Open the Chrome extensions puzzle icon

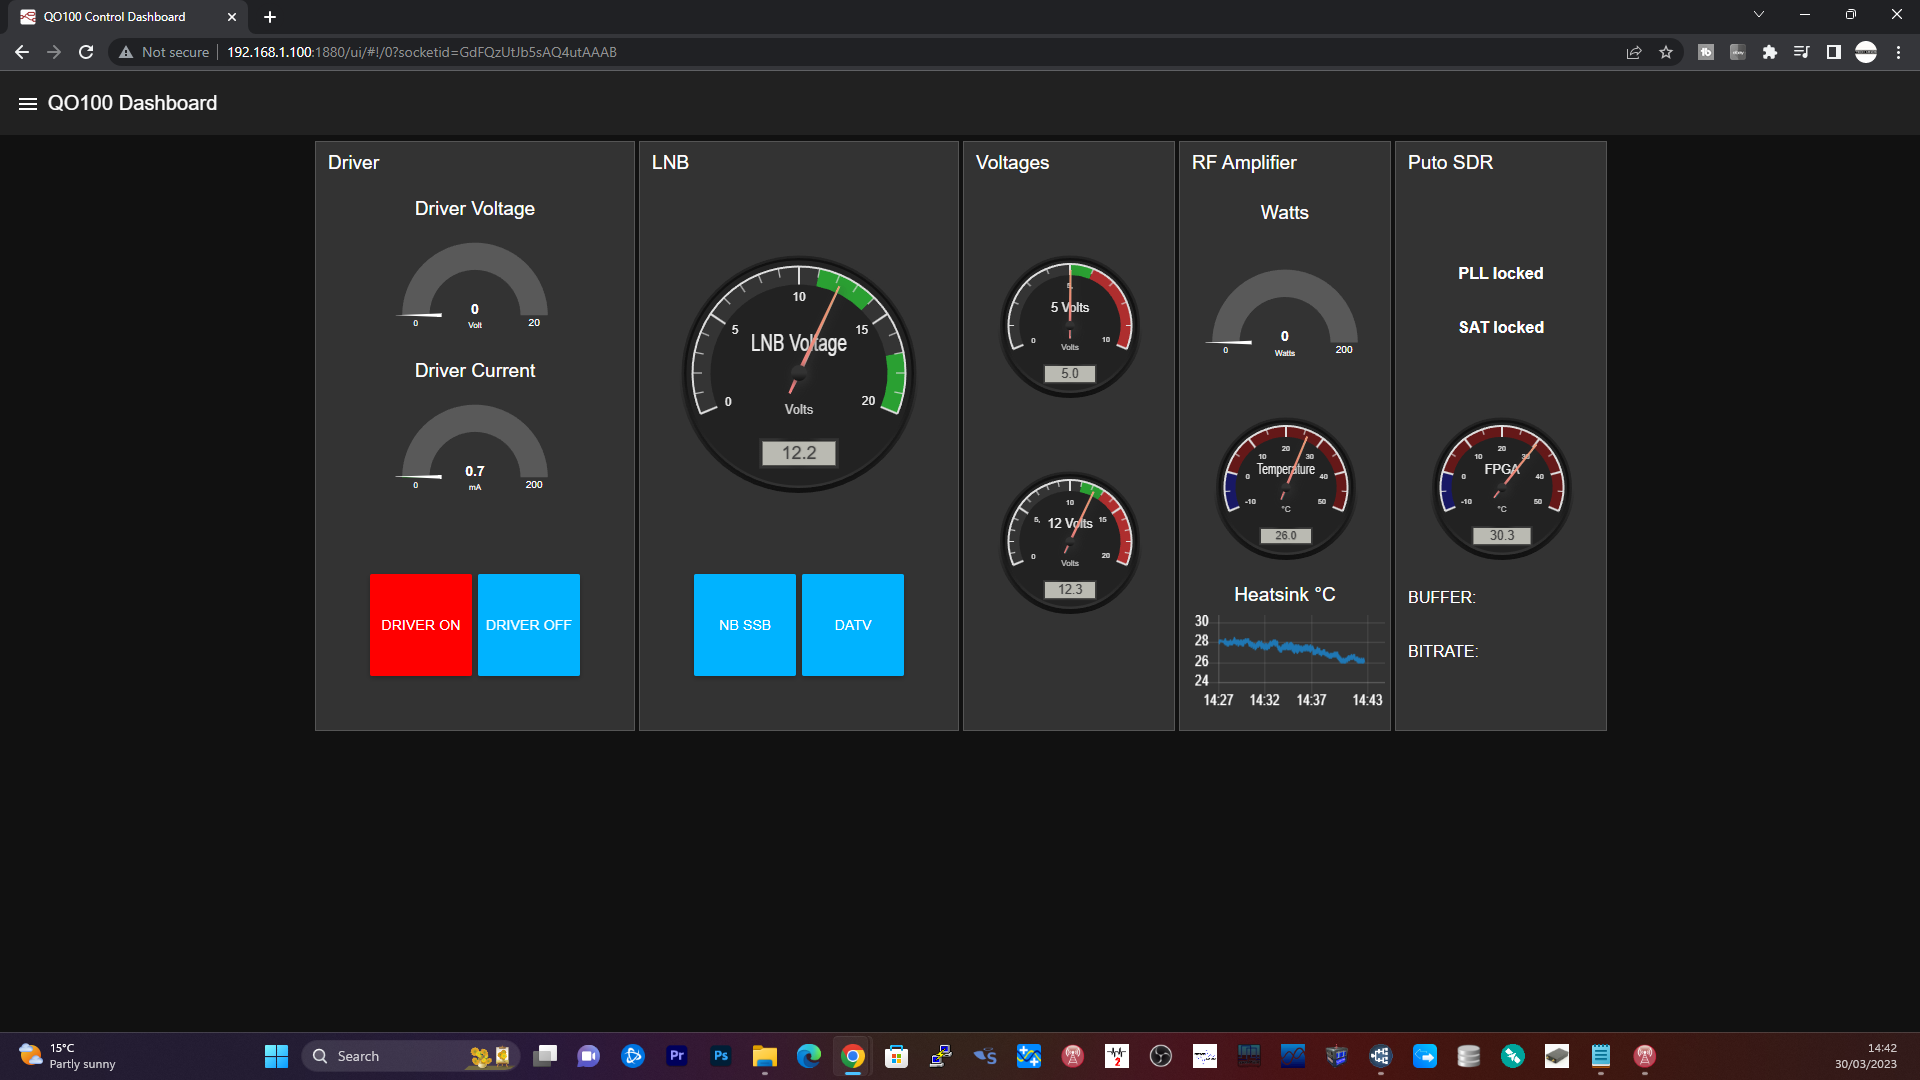1769,52
